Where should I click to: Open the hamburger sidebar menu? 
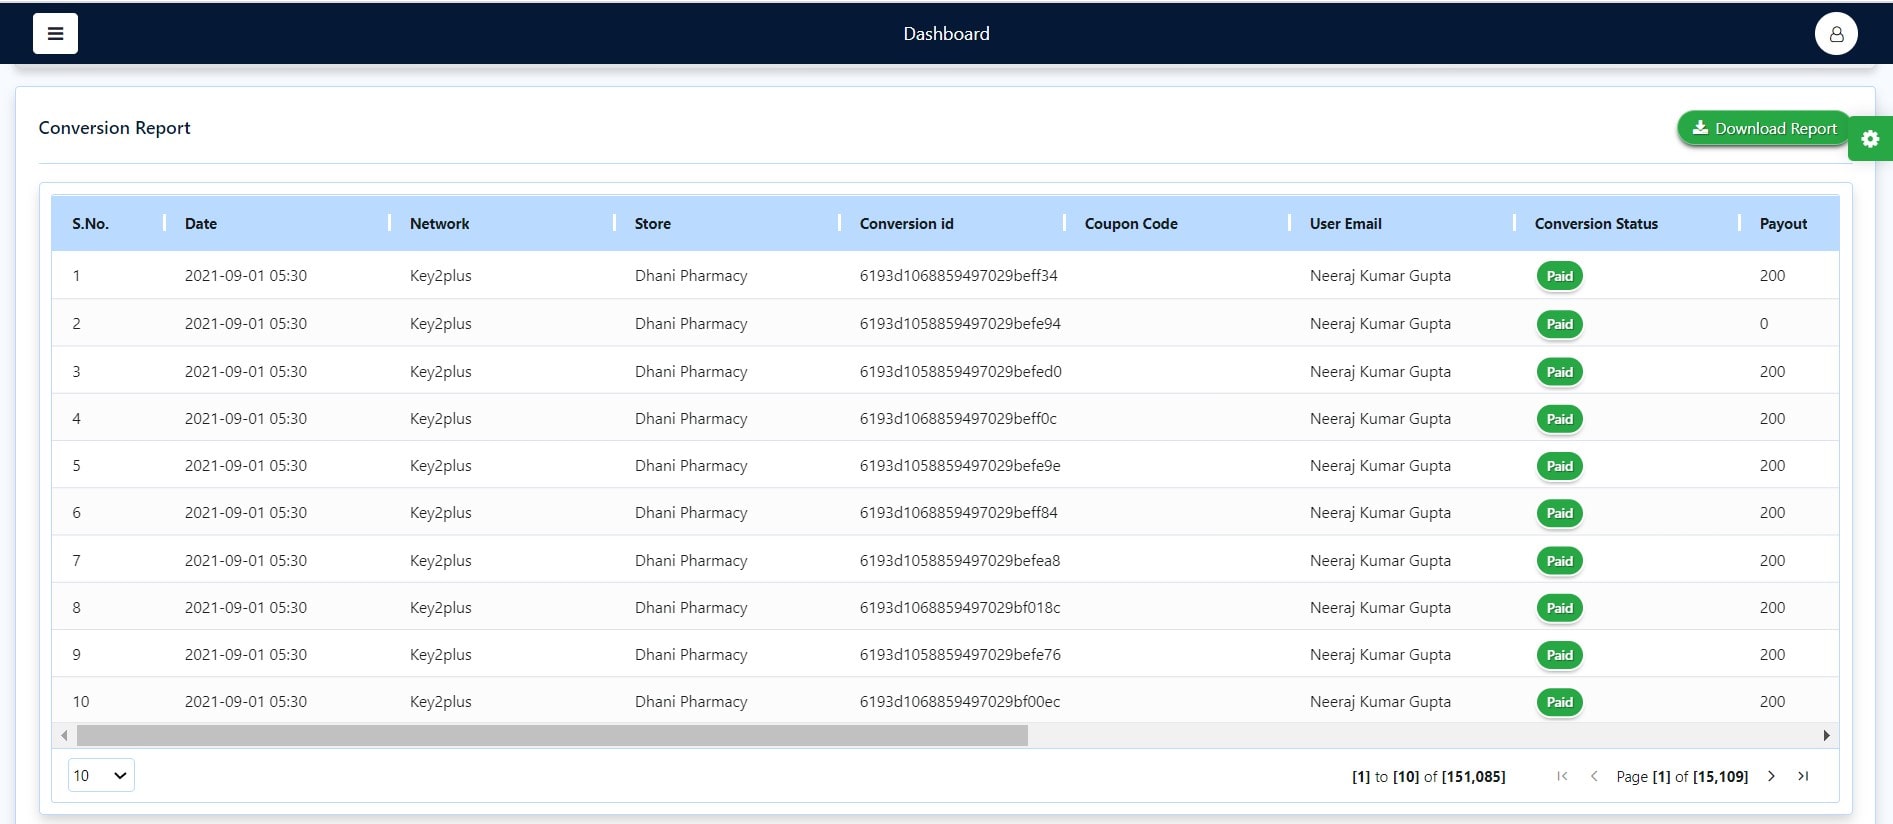point(55,33)
